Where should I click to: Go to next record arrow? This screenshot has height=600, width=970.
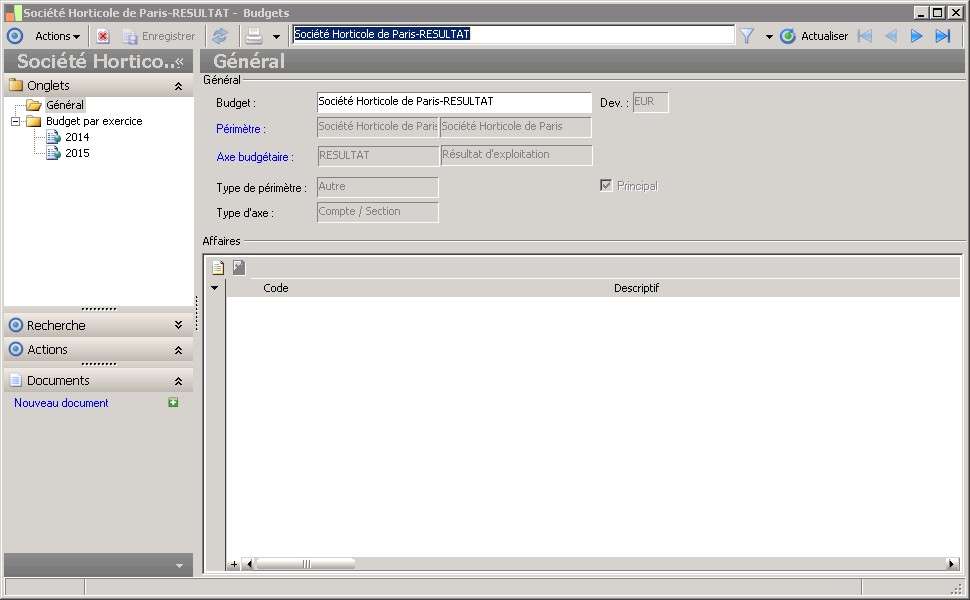coord(916,36)
